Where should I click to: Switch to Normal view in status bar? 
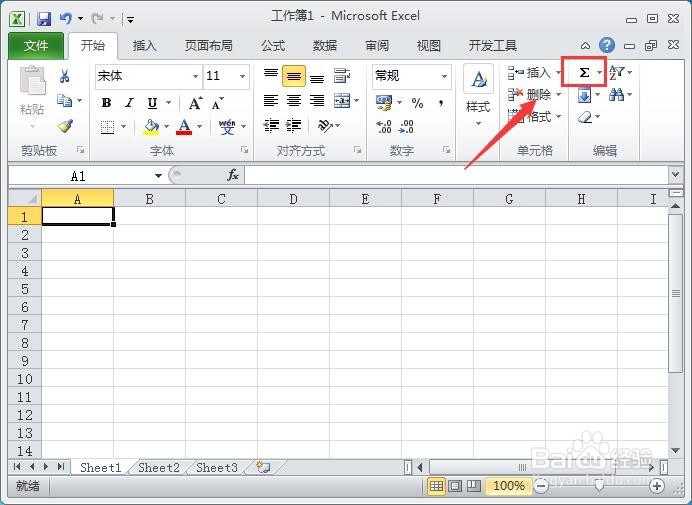[x=436, y=486]
